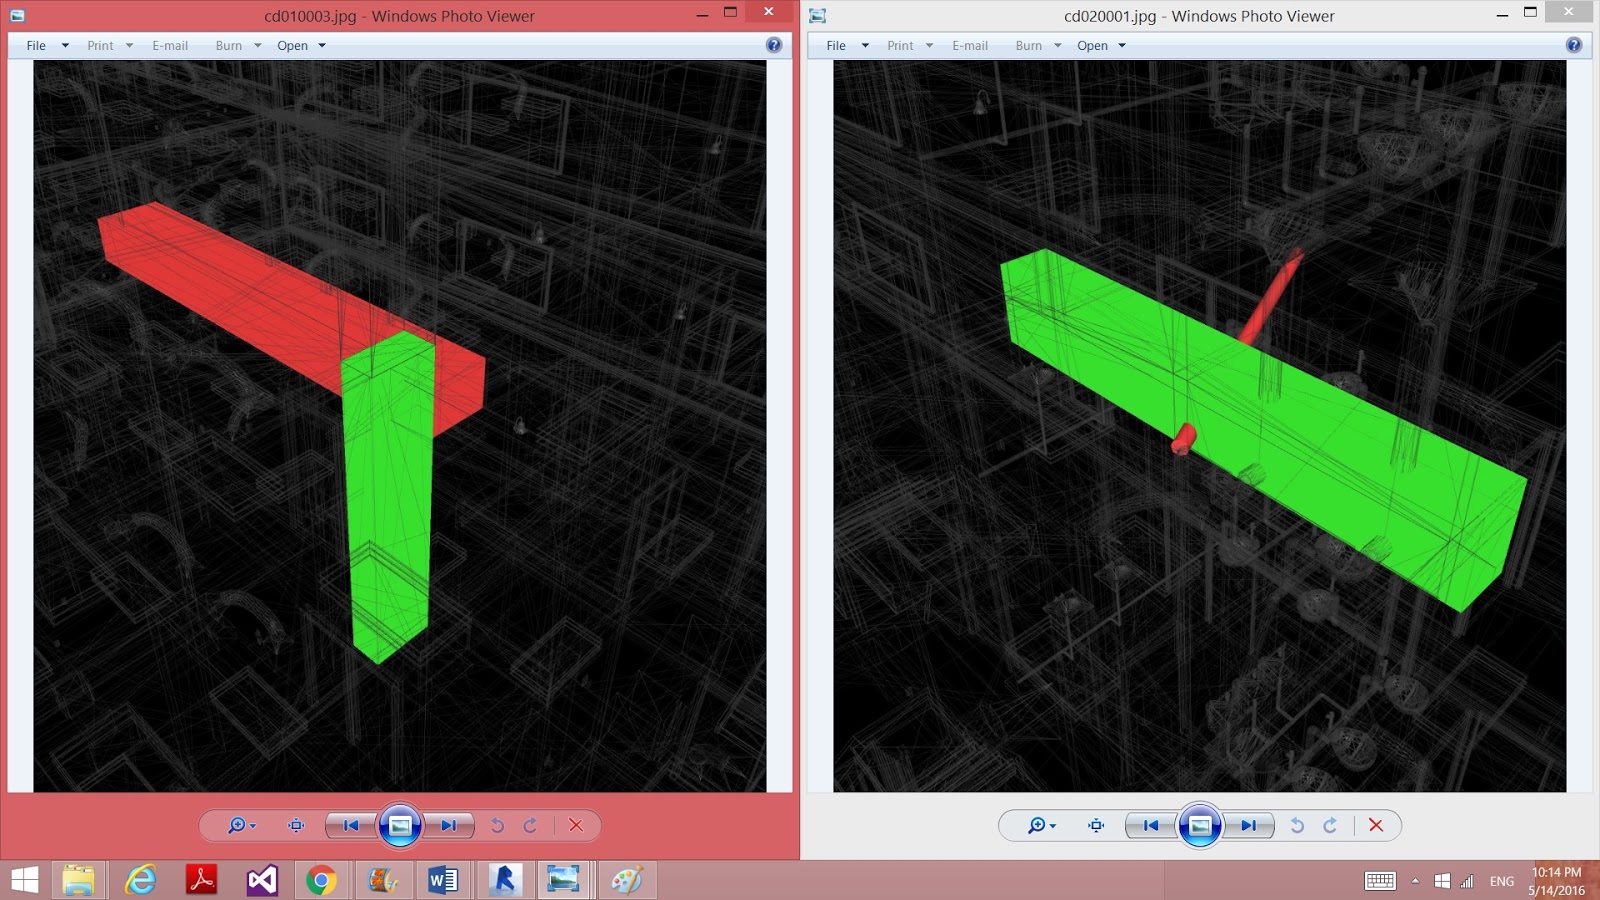Rotate cd010003.jpg counterclockwise
Viewport: 1600px width, 900px height.
click(x=499, y=826)
